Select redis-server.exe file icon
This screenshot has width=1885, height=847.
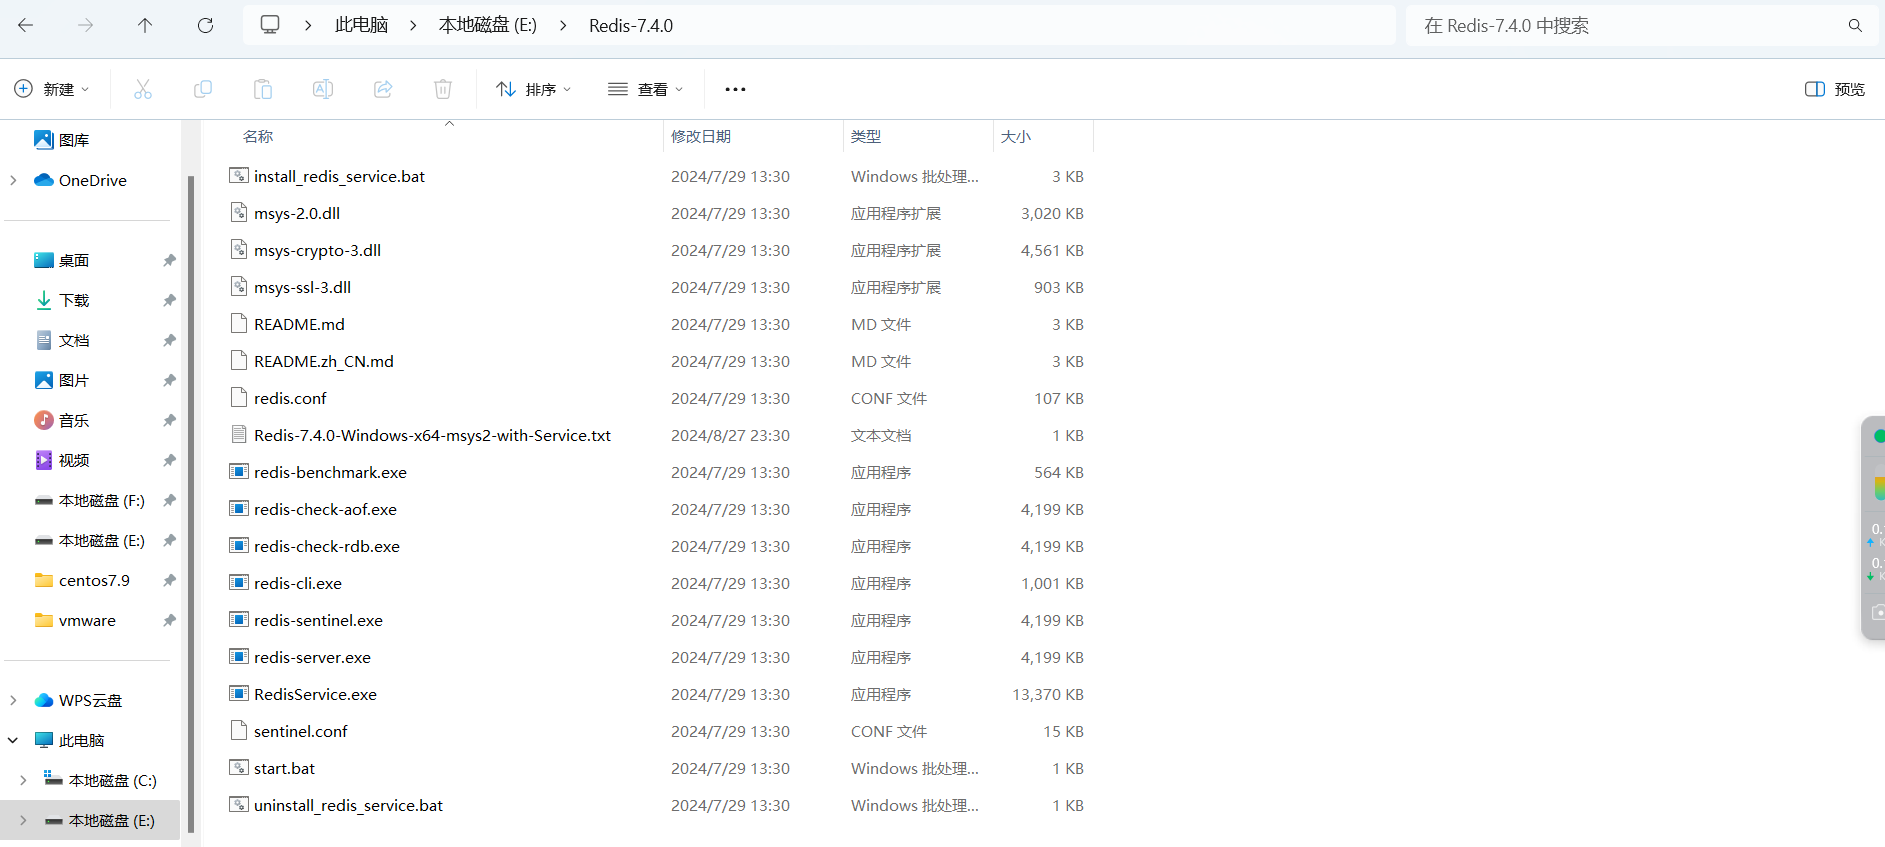239,657
